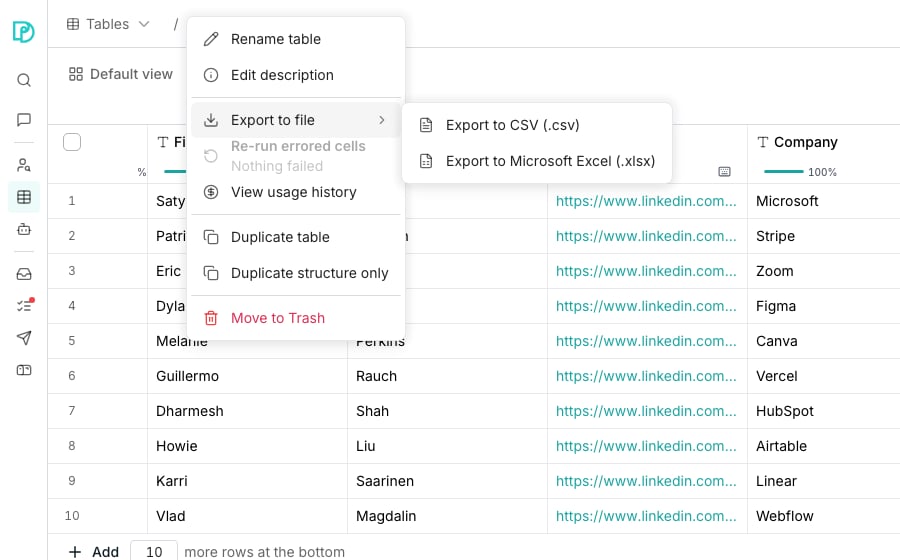Click the Company column 100% progress bar
This screenshot has width=900, height=560.
783,172
